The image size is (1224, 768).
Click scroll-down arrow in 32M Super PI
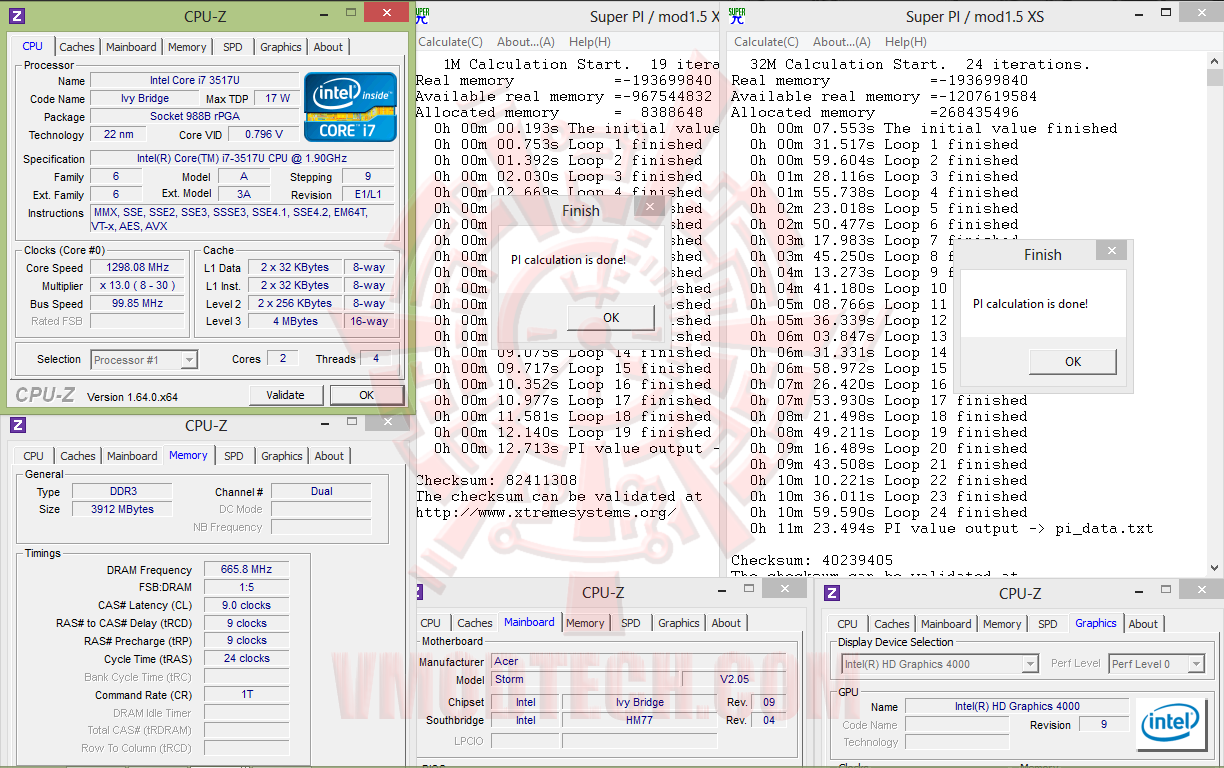tap(1215, 566)
